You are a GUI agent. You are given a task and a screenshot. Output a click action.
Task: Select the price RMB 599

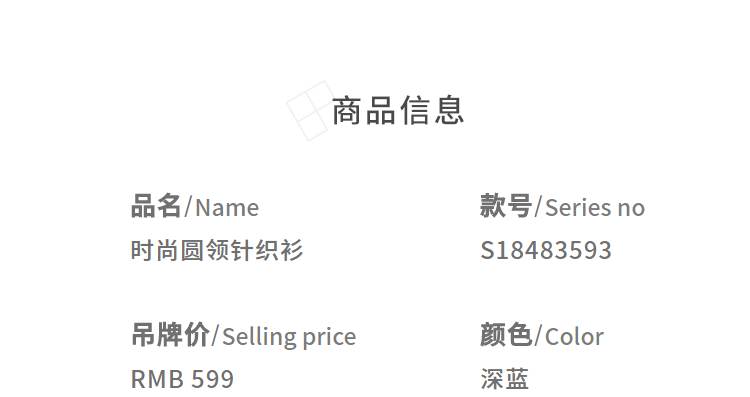(x=182, y=379)
